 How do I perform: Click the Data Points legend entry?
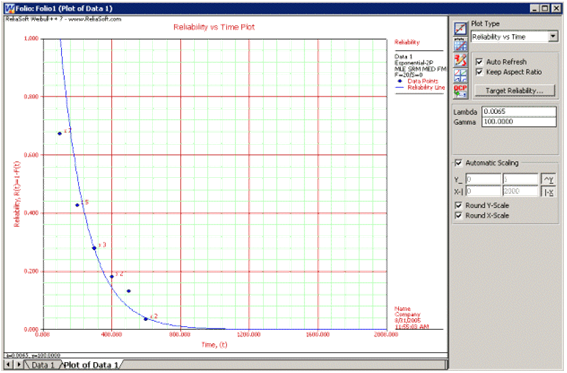[x=422, y=81]
